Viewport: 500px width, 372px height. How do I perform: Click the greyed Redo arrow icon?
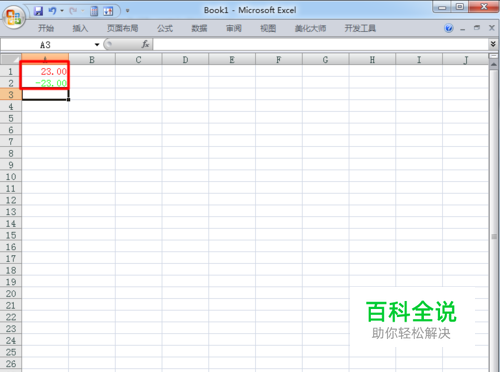click(x=73, y=11)
